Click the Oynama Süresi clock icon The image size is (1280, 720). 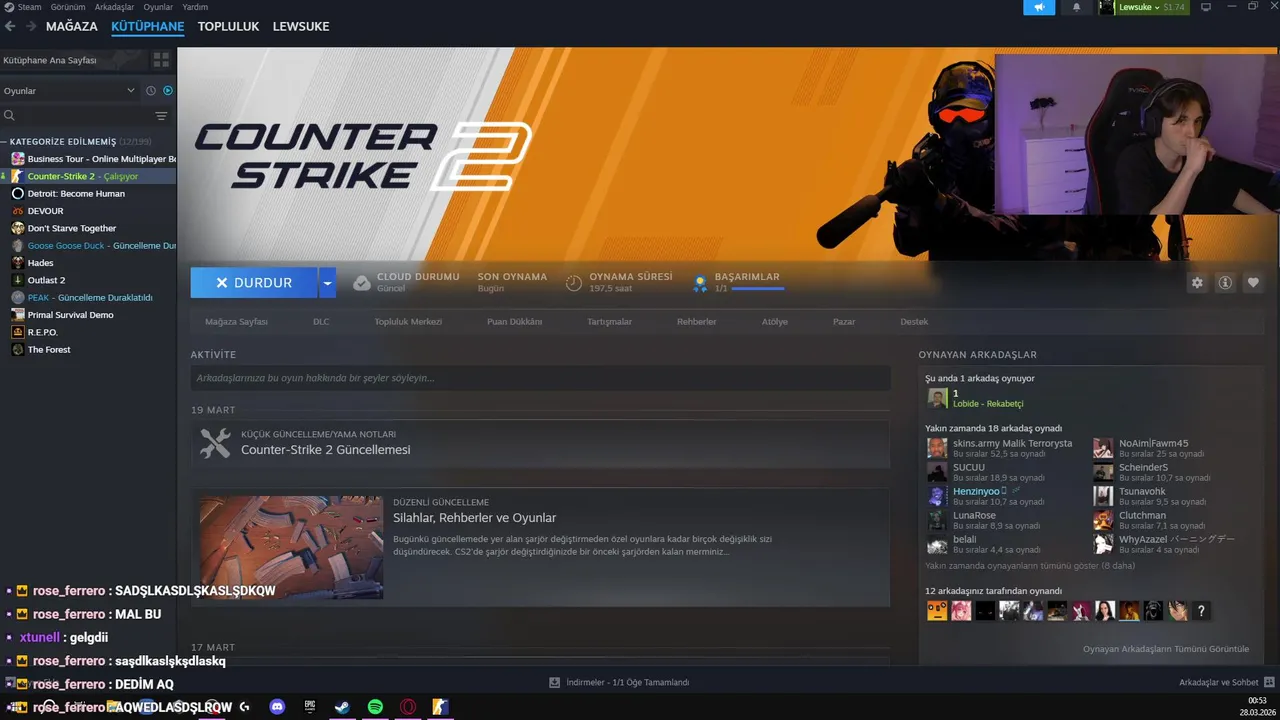(573, 283)
